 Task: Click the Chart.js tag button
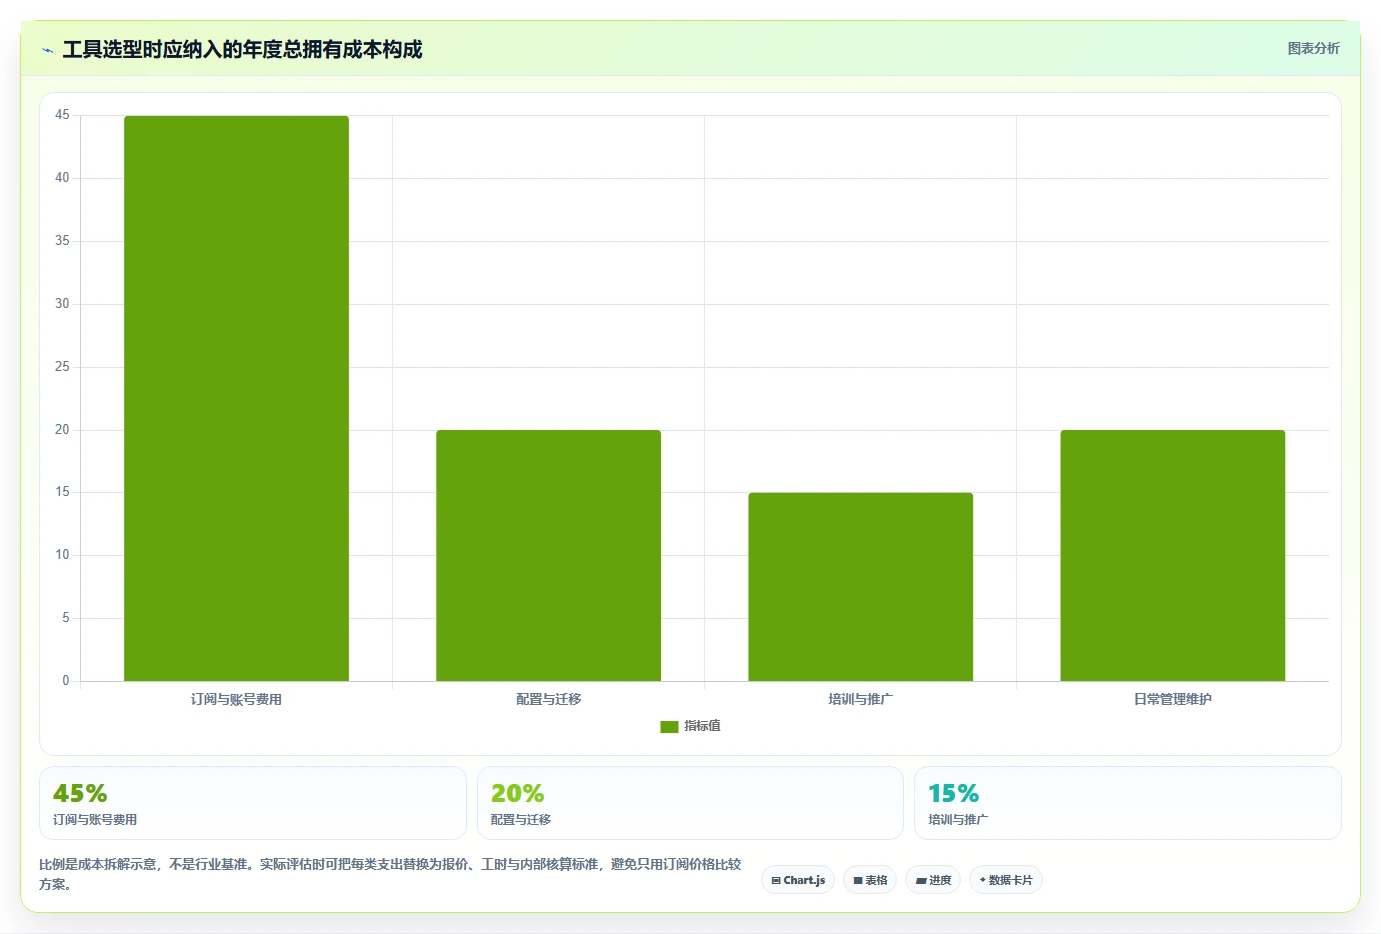click(798, 880)
